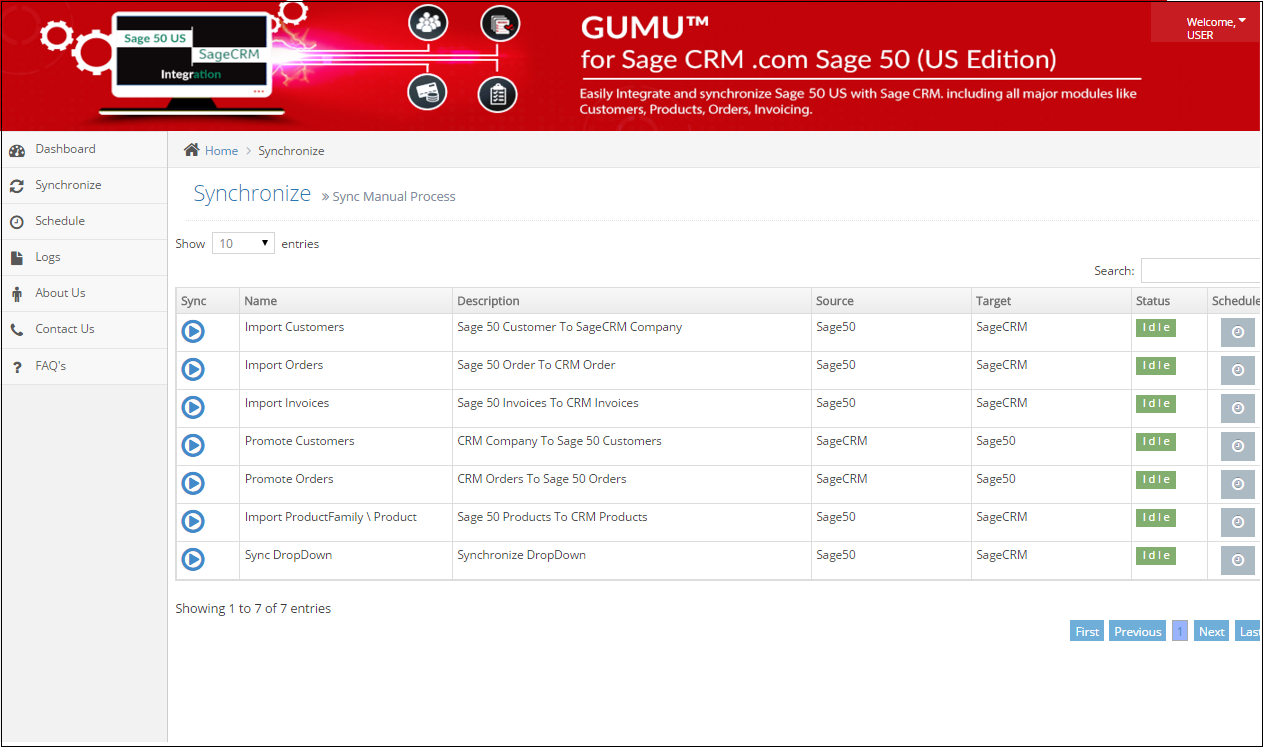Open schedule clock for Import Customers
Image resolution: width=1269 pixels, height=748 pixels.
[x=1237, y=332]
